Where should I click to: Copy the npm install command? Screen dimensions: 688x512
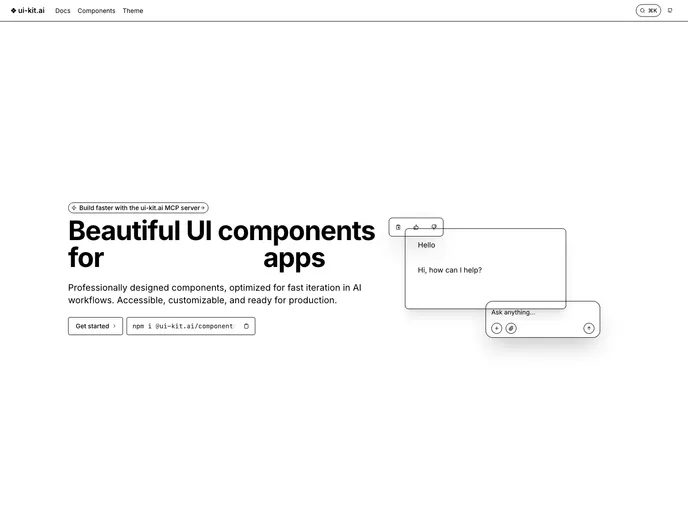[x=246, y=326]
